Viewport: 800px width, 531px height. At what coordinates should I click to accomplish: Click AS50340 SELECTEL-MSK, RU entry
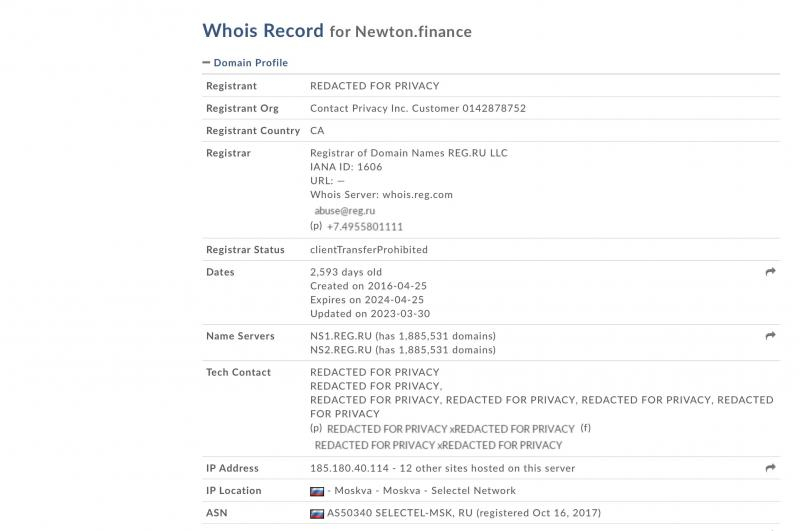464,513
